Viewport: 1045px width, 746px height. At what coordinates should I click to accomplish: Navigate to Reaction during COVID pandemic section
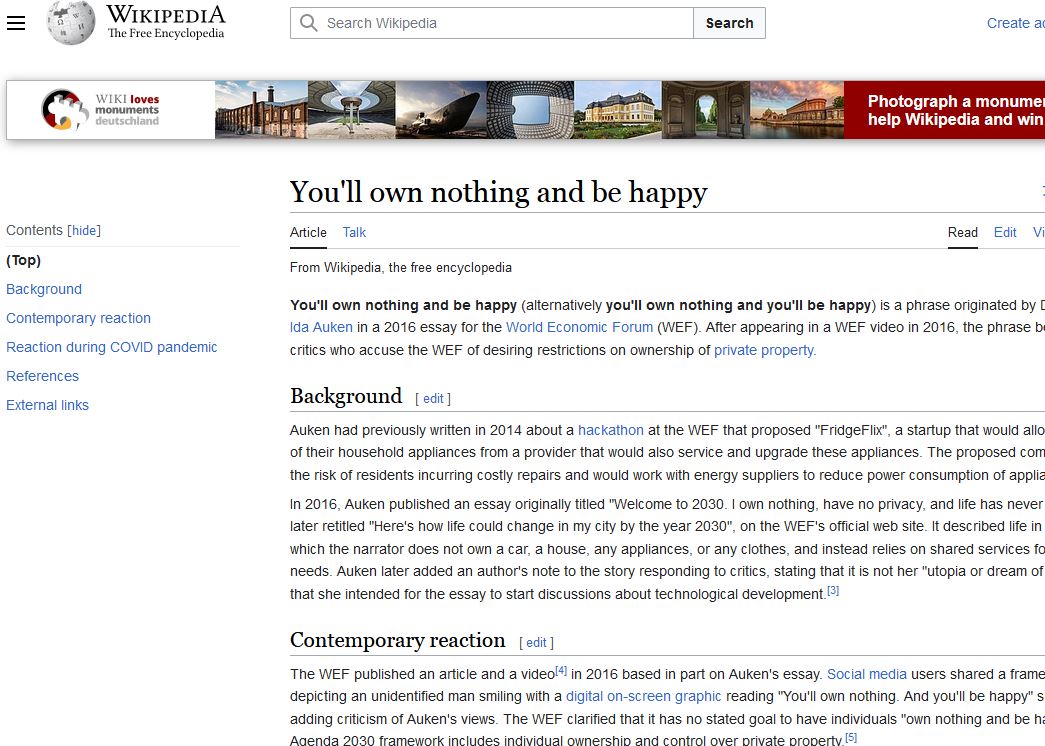[111, 347]
